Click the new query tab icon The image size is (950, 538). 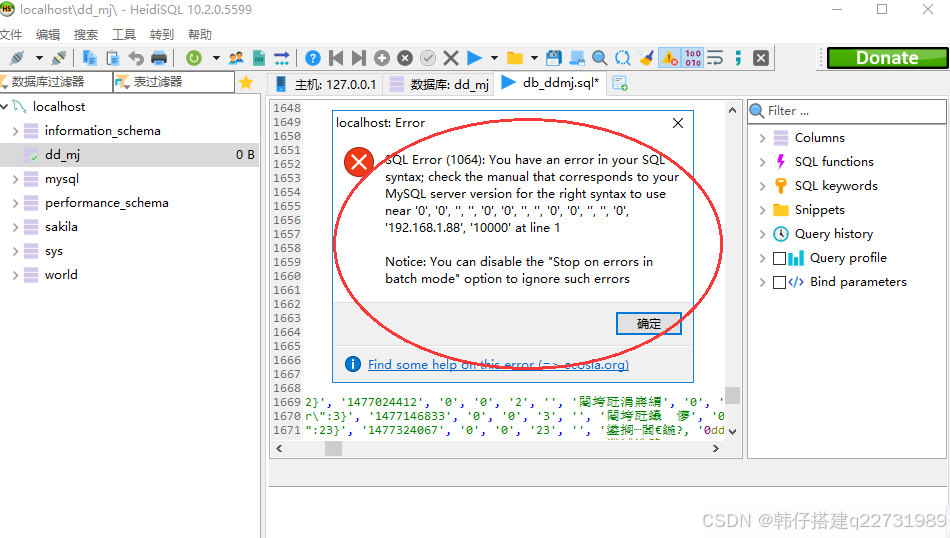[x=620, y=83]
